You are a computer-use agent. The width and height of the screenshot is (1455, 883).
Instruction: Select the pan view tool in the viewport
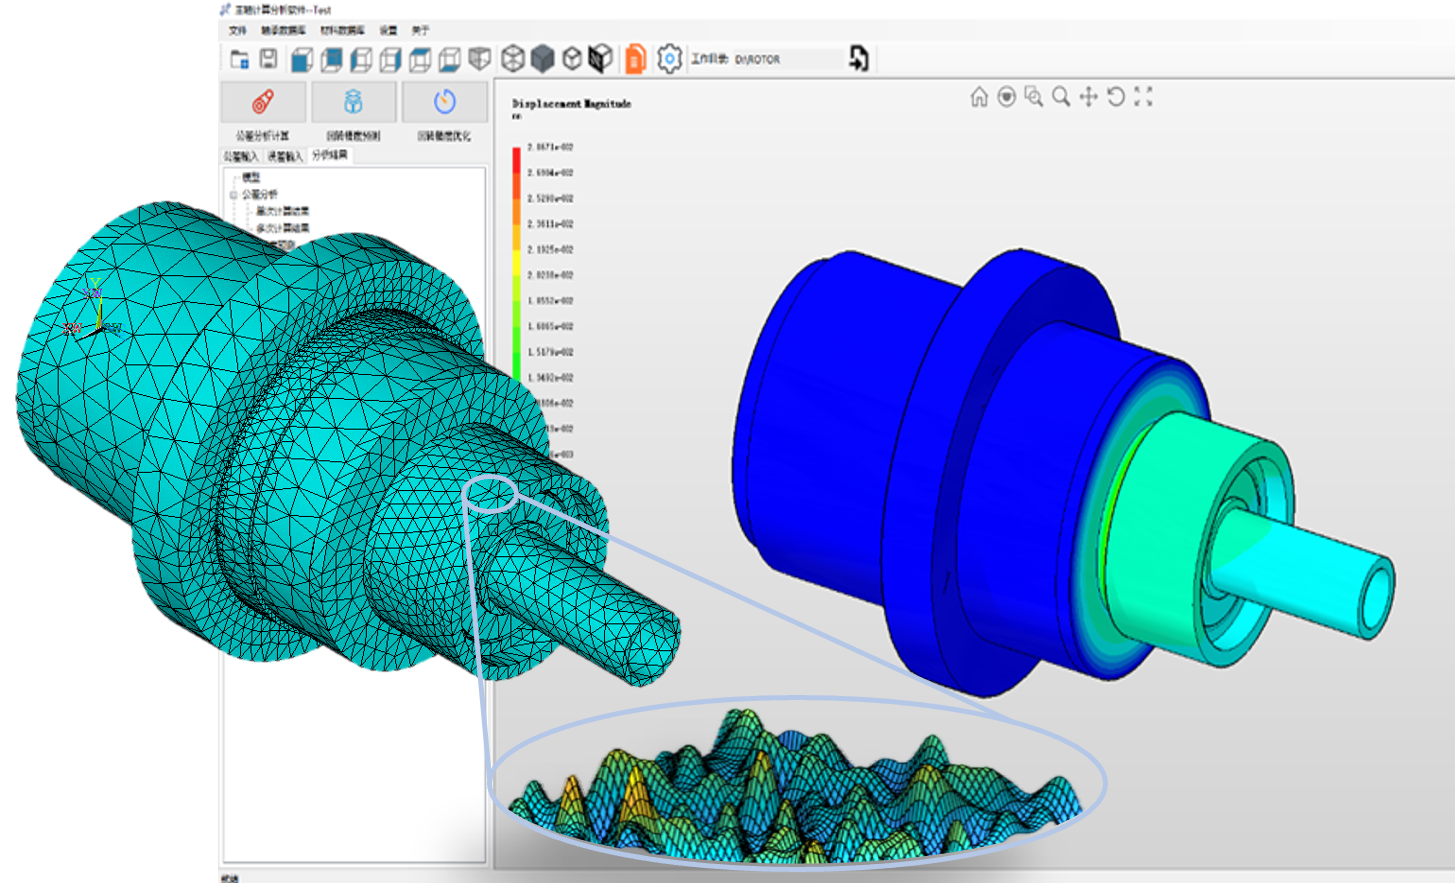(1089, 96)
